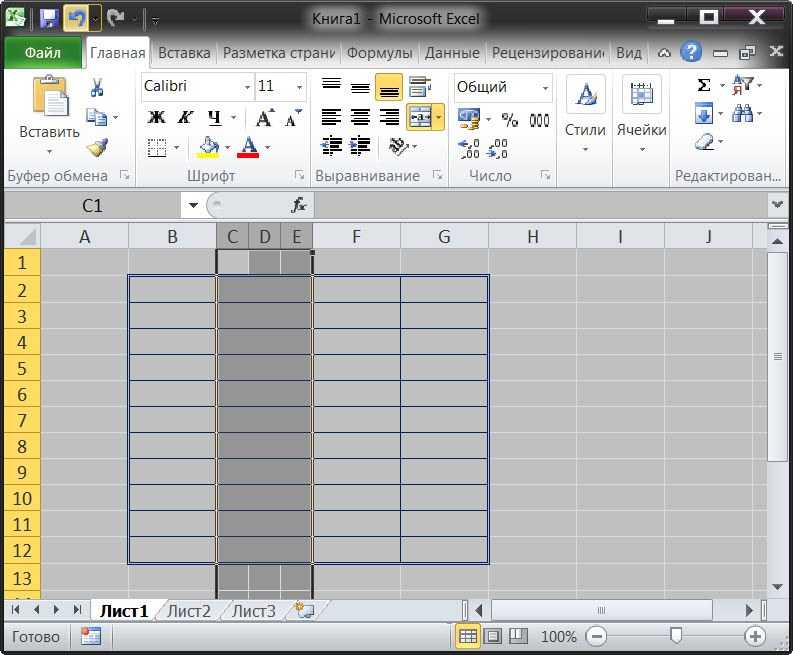The image size is (793, 655).
Task: Zoom in with the plus button
Action: click(x=755, y=636)
